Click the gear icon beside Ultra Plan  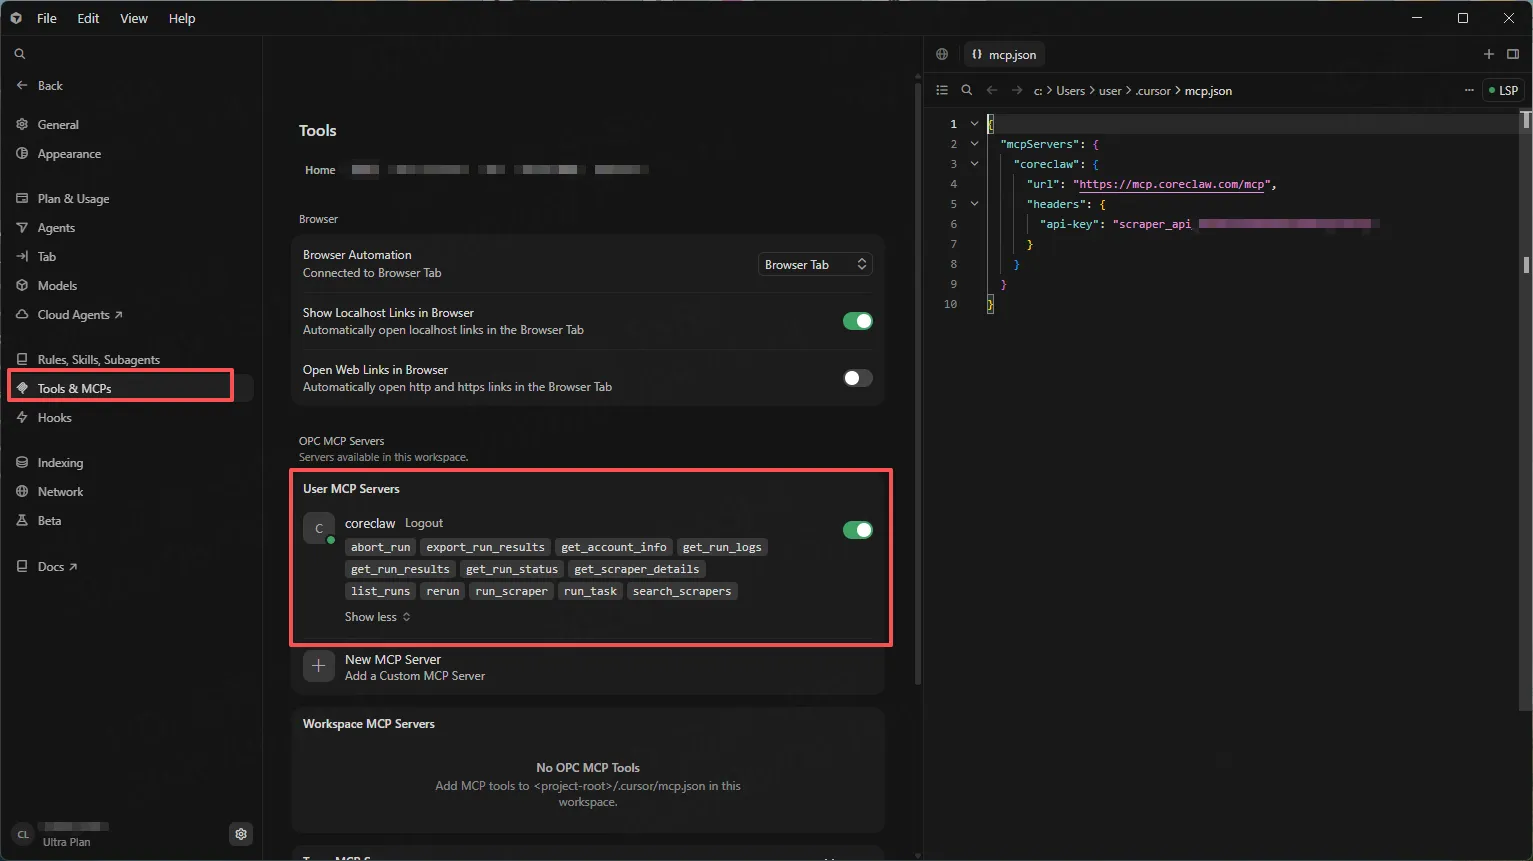click(241, 834)
